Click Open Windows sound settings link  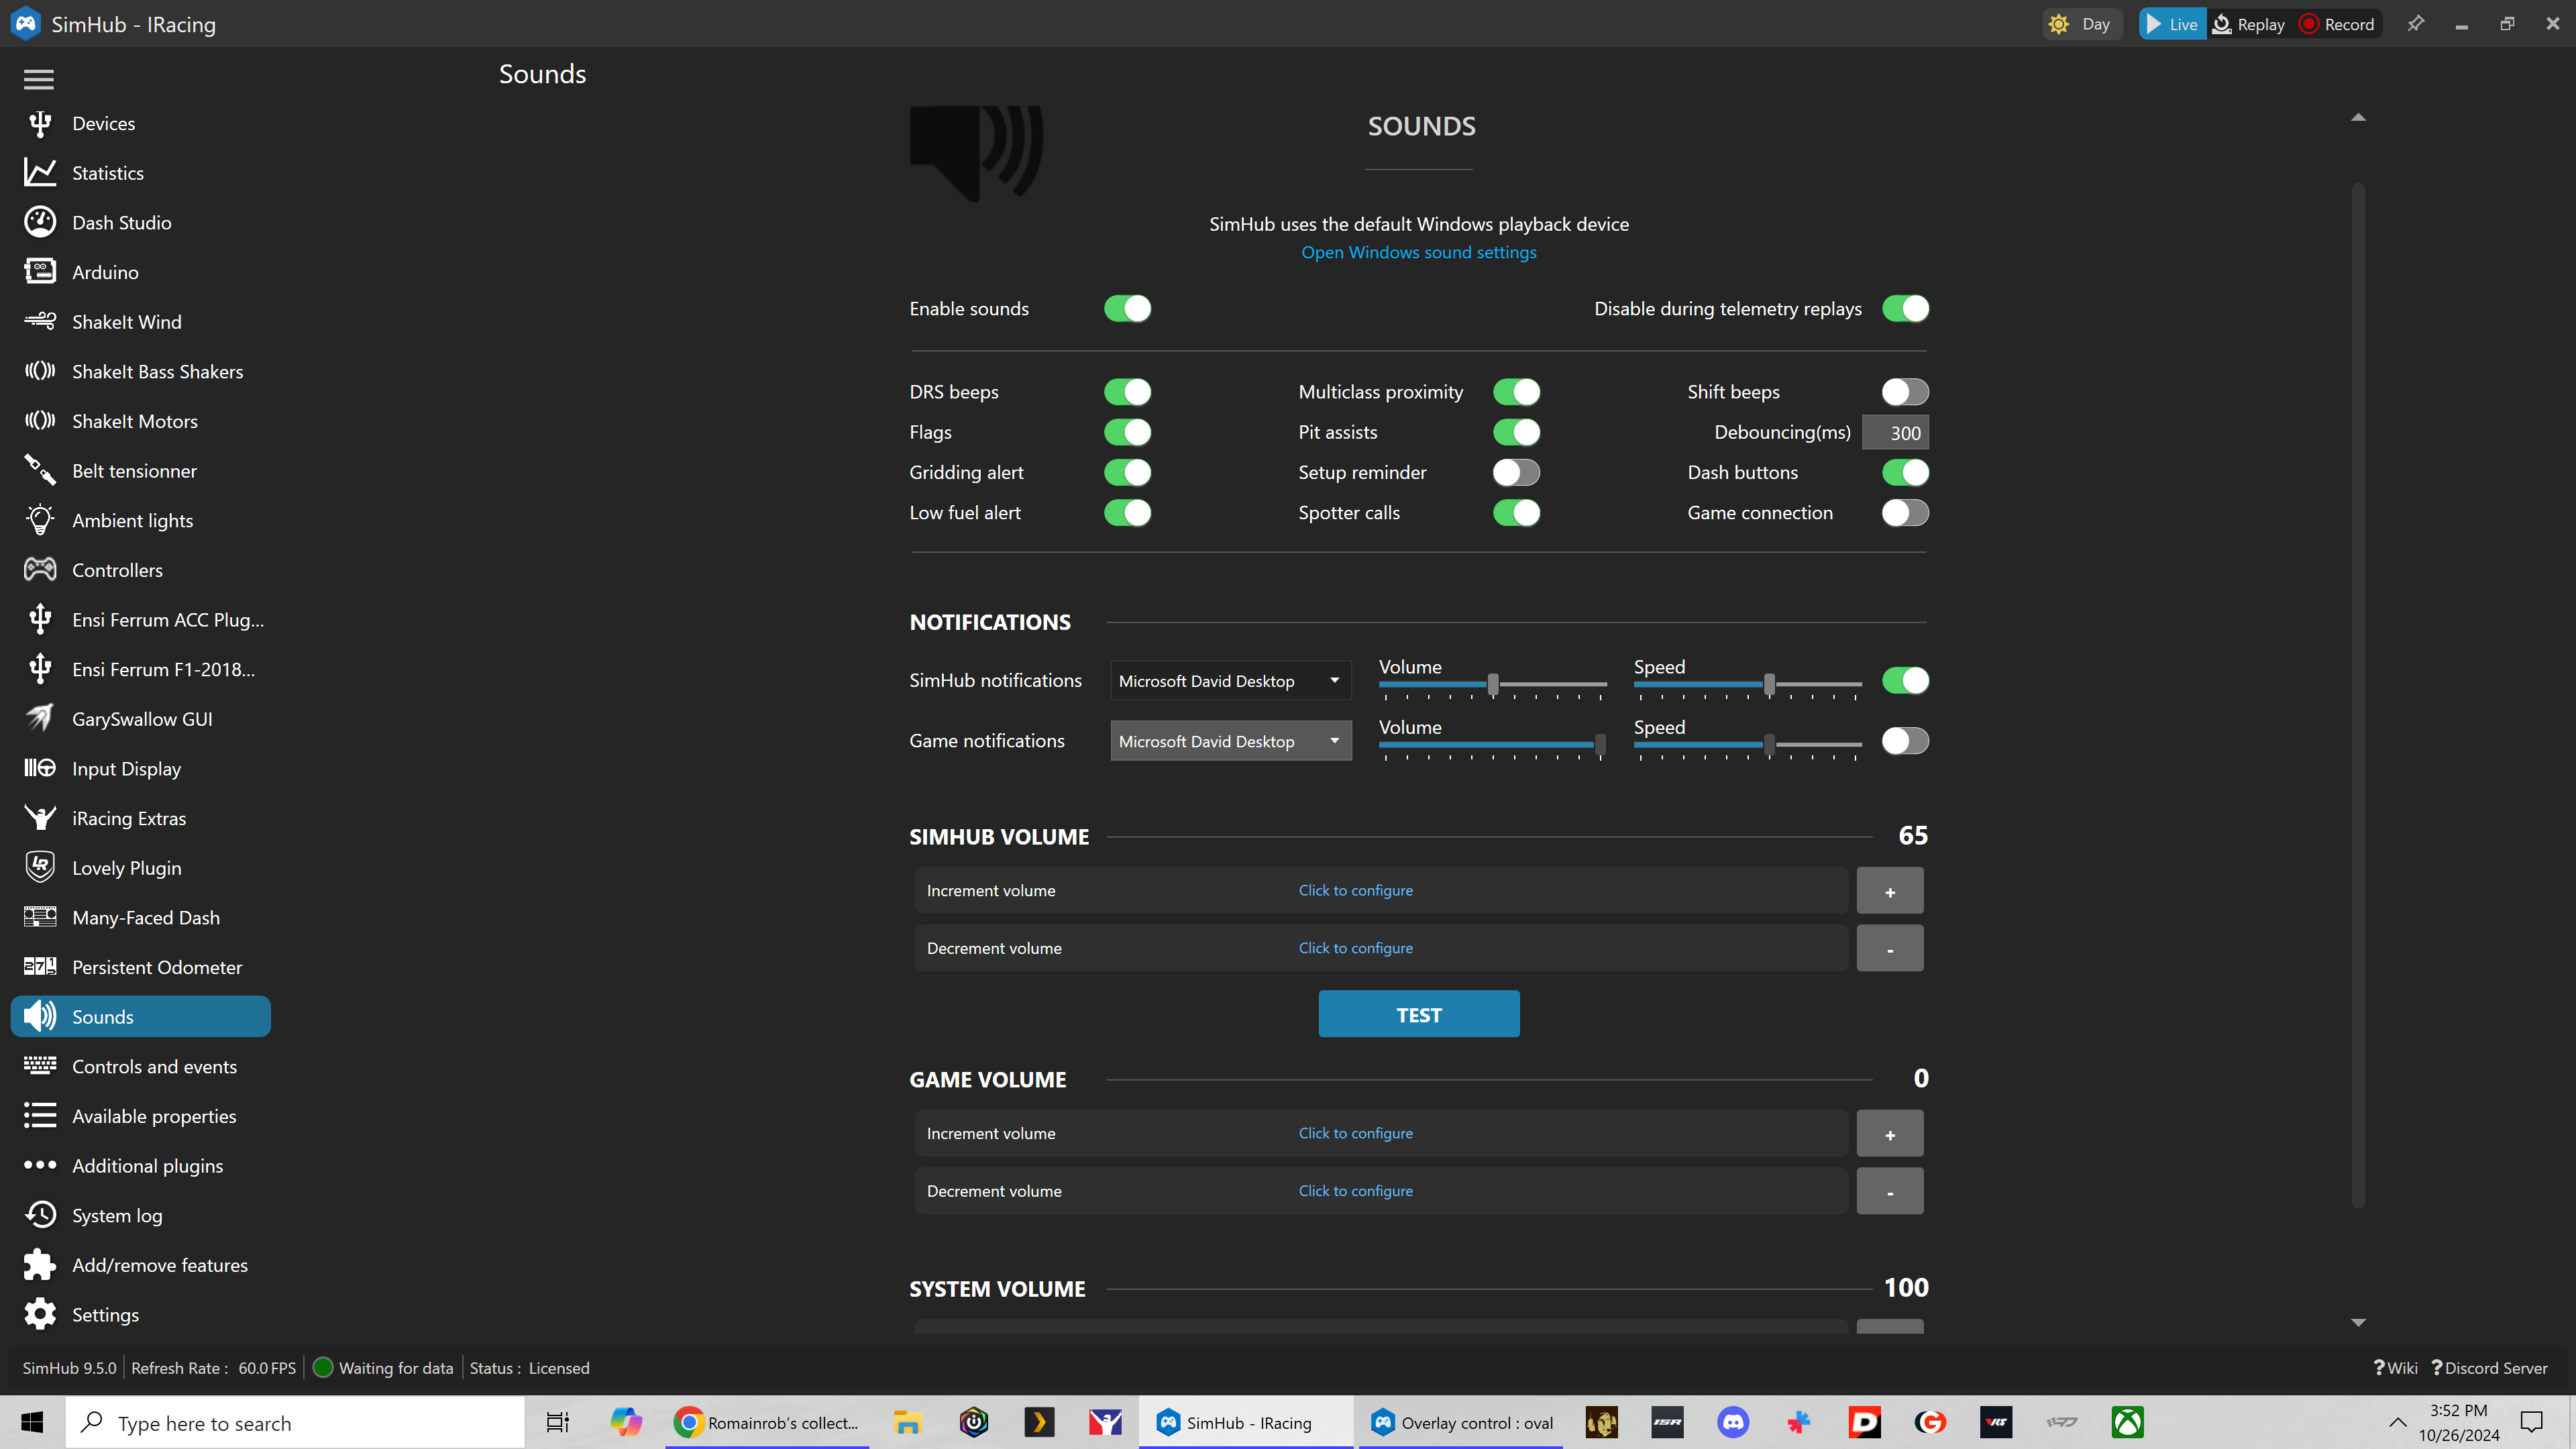[x=1418, y=252]
